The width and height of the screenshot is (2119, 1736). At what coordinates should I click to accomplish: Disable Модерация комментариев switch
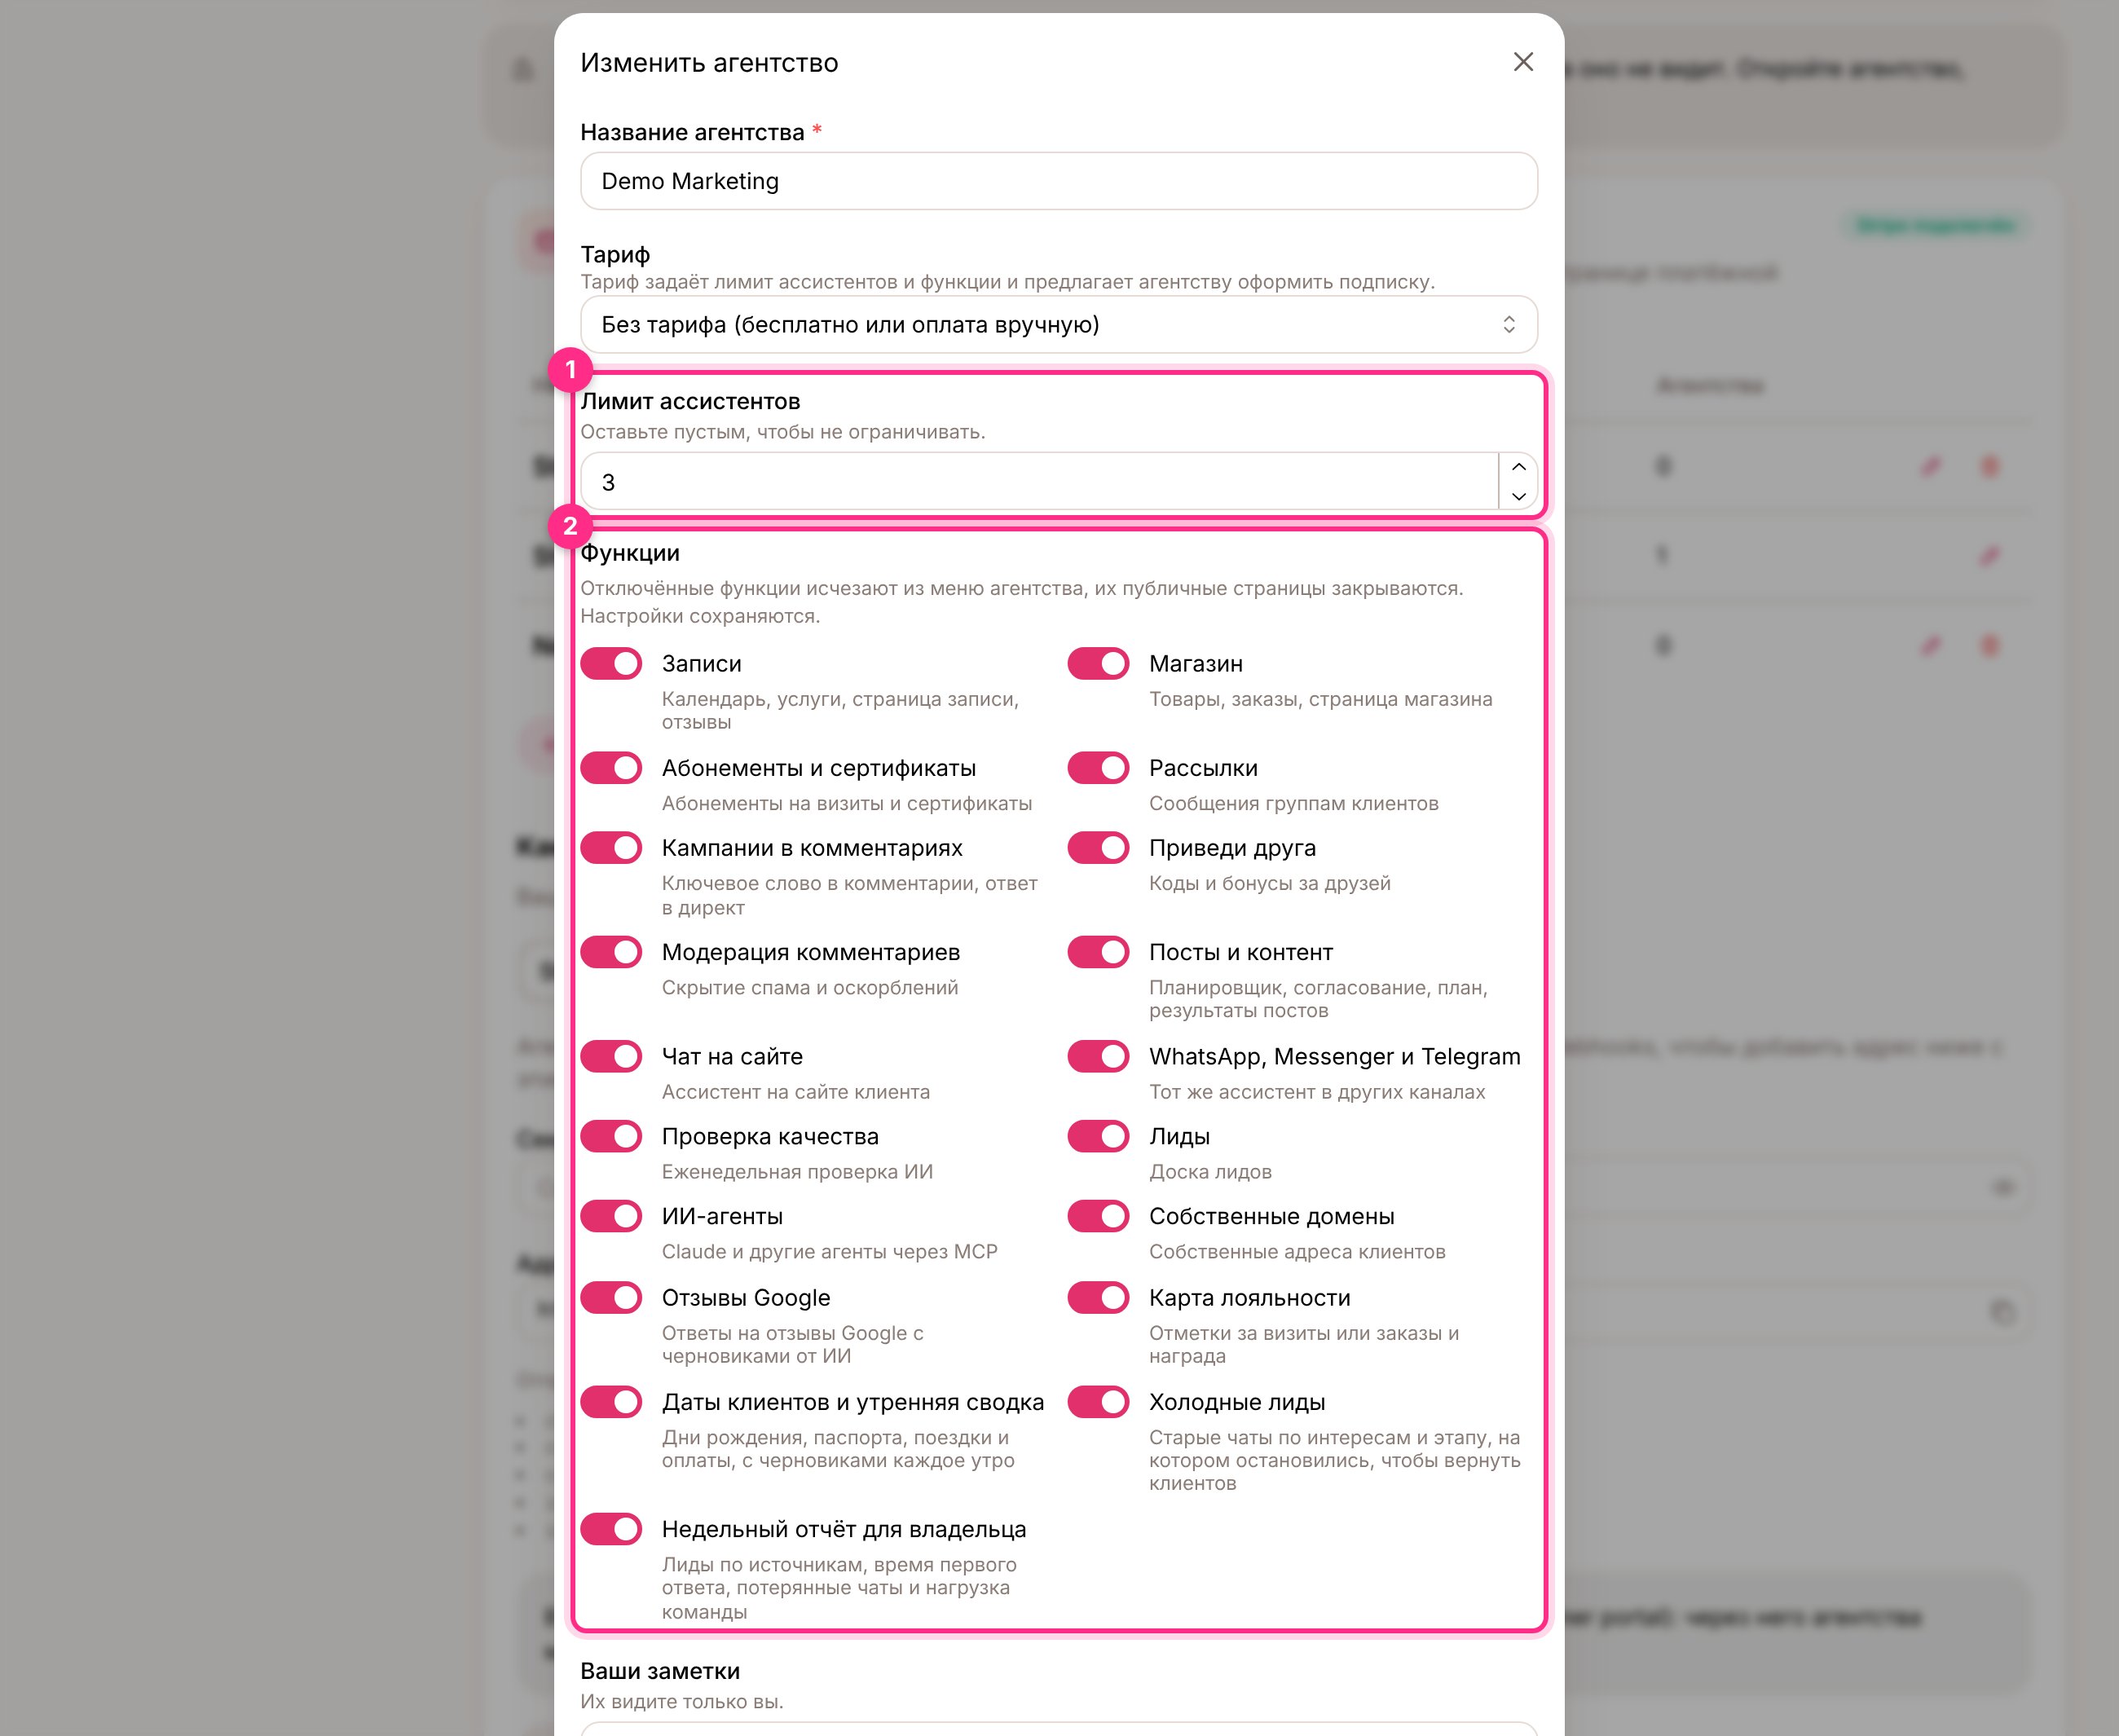(611, 952)
